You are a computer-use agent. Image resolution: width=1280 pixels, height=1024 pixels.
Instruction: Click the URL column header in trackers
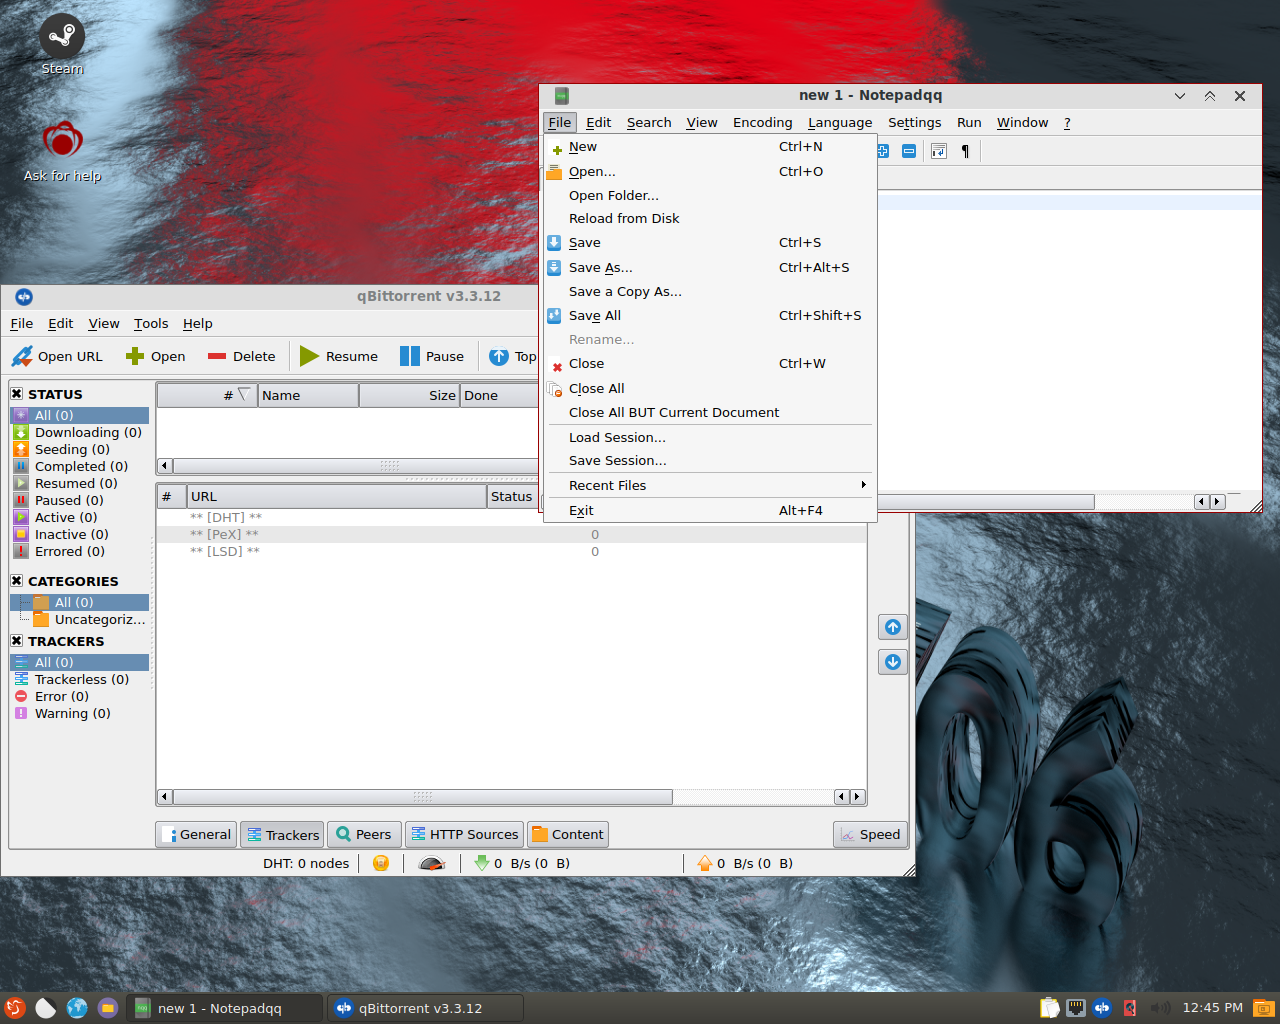(x=337, y=496)
